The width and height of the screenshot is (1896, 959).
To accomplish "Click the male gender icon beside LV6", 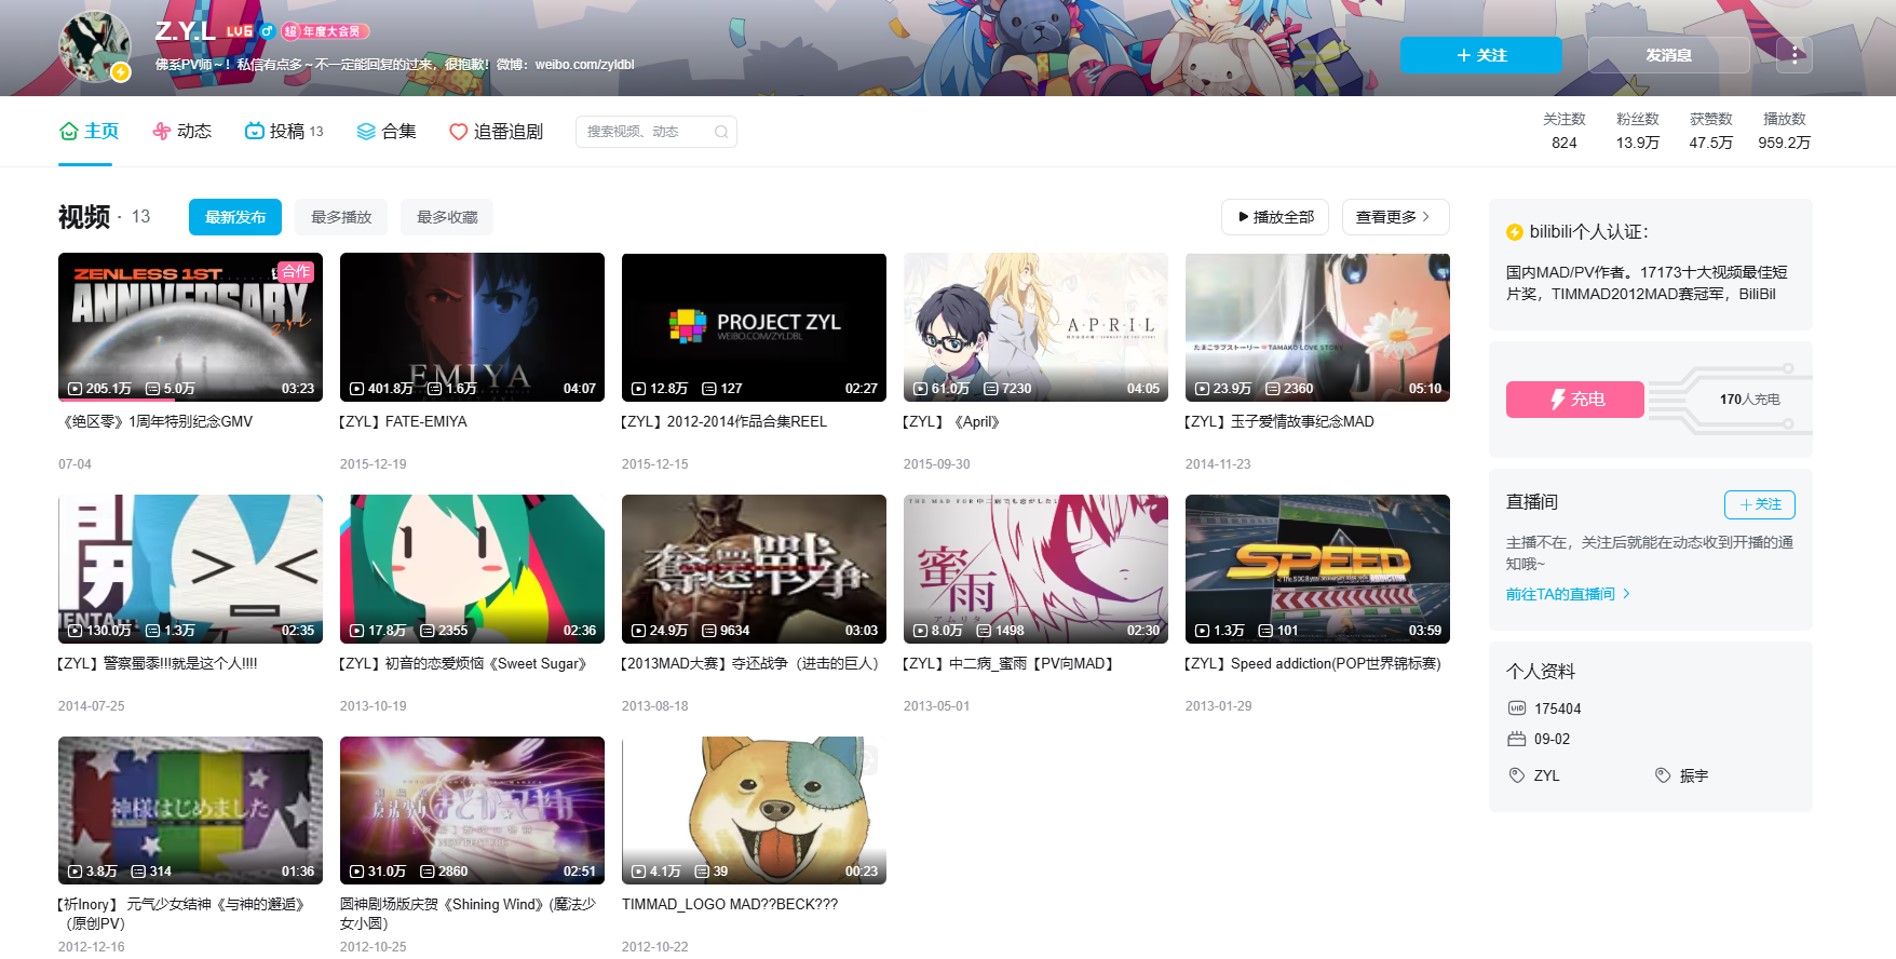I will (267, 31).
